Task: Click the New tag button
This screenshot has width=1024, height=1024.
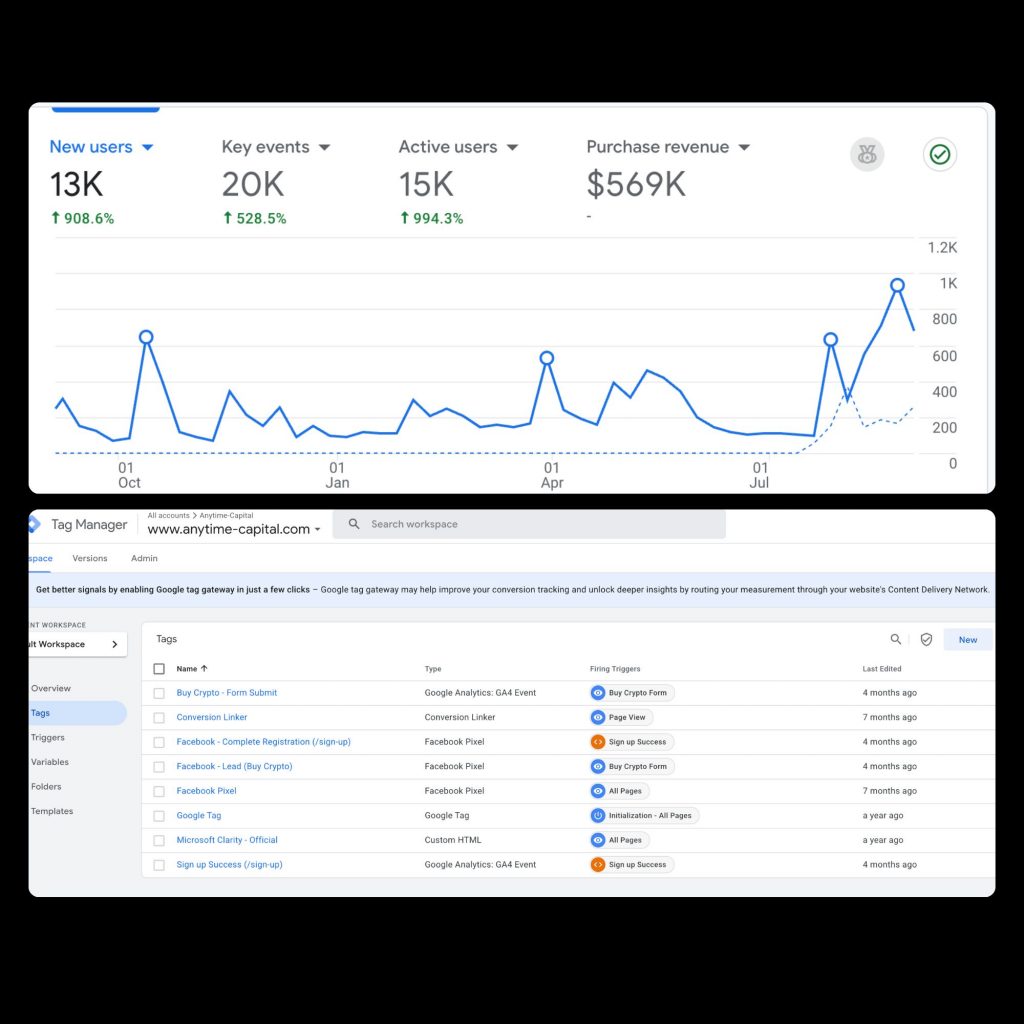Action: (967, 639)
